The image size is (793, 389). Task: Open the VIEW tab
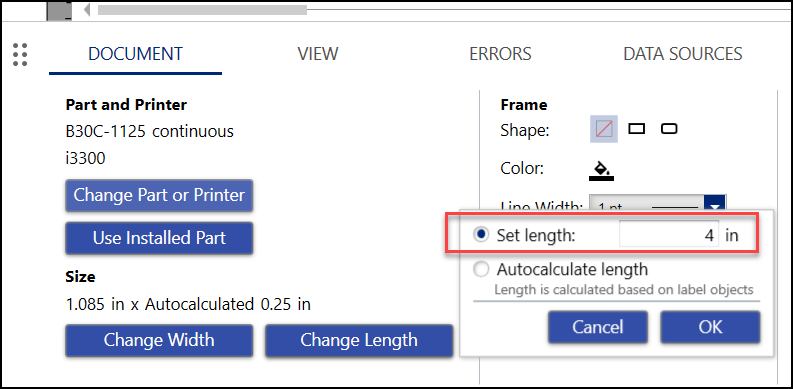pyautogui.click(x=318, y=54)
